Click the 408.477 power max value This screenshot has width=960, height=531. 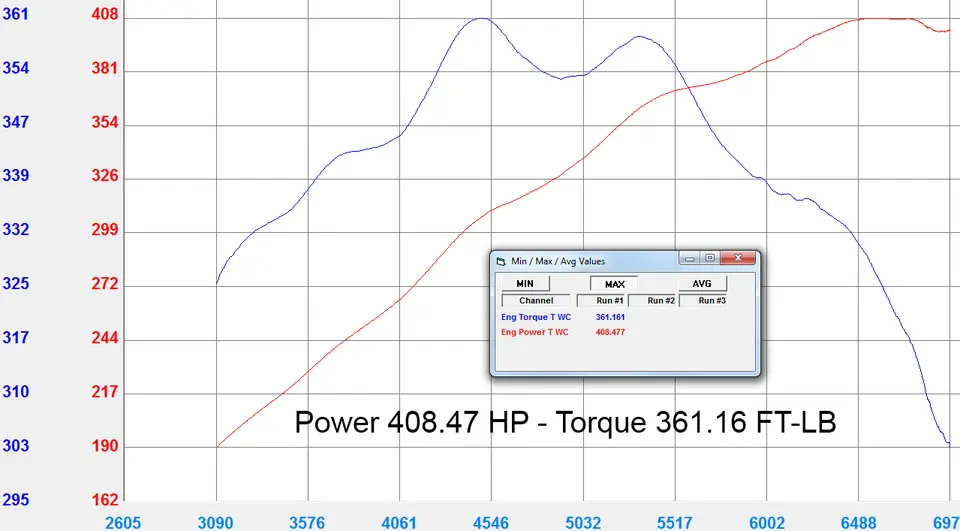(610, 332)
